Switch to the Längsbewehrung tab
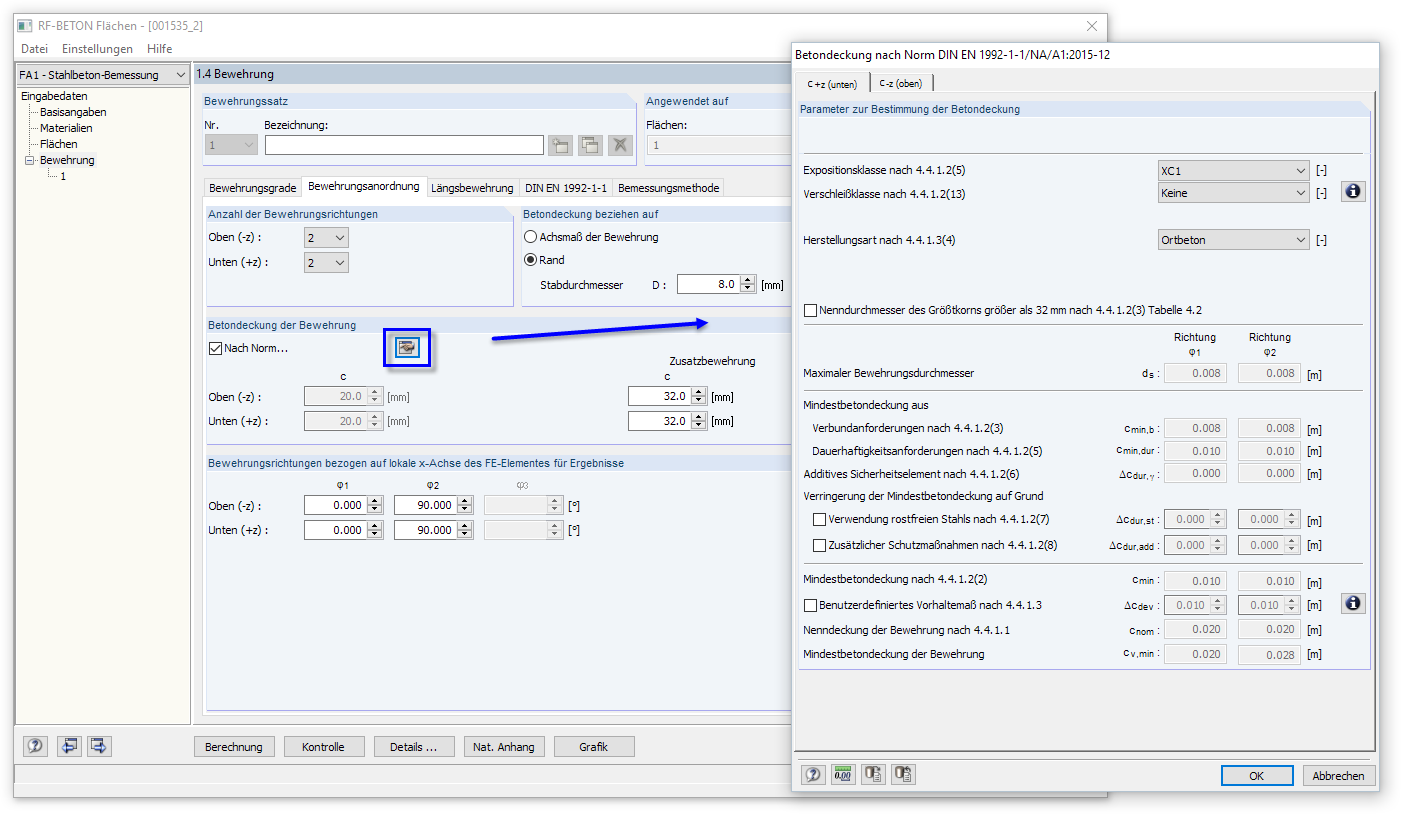Screen dimensions: 1401x814 pos(472,188)
